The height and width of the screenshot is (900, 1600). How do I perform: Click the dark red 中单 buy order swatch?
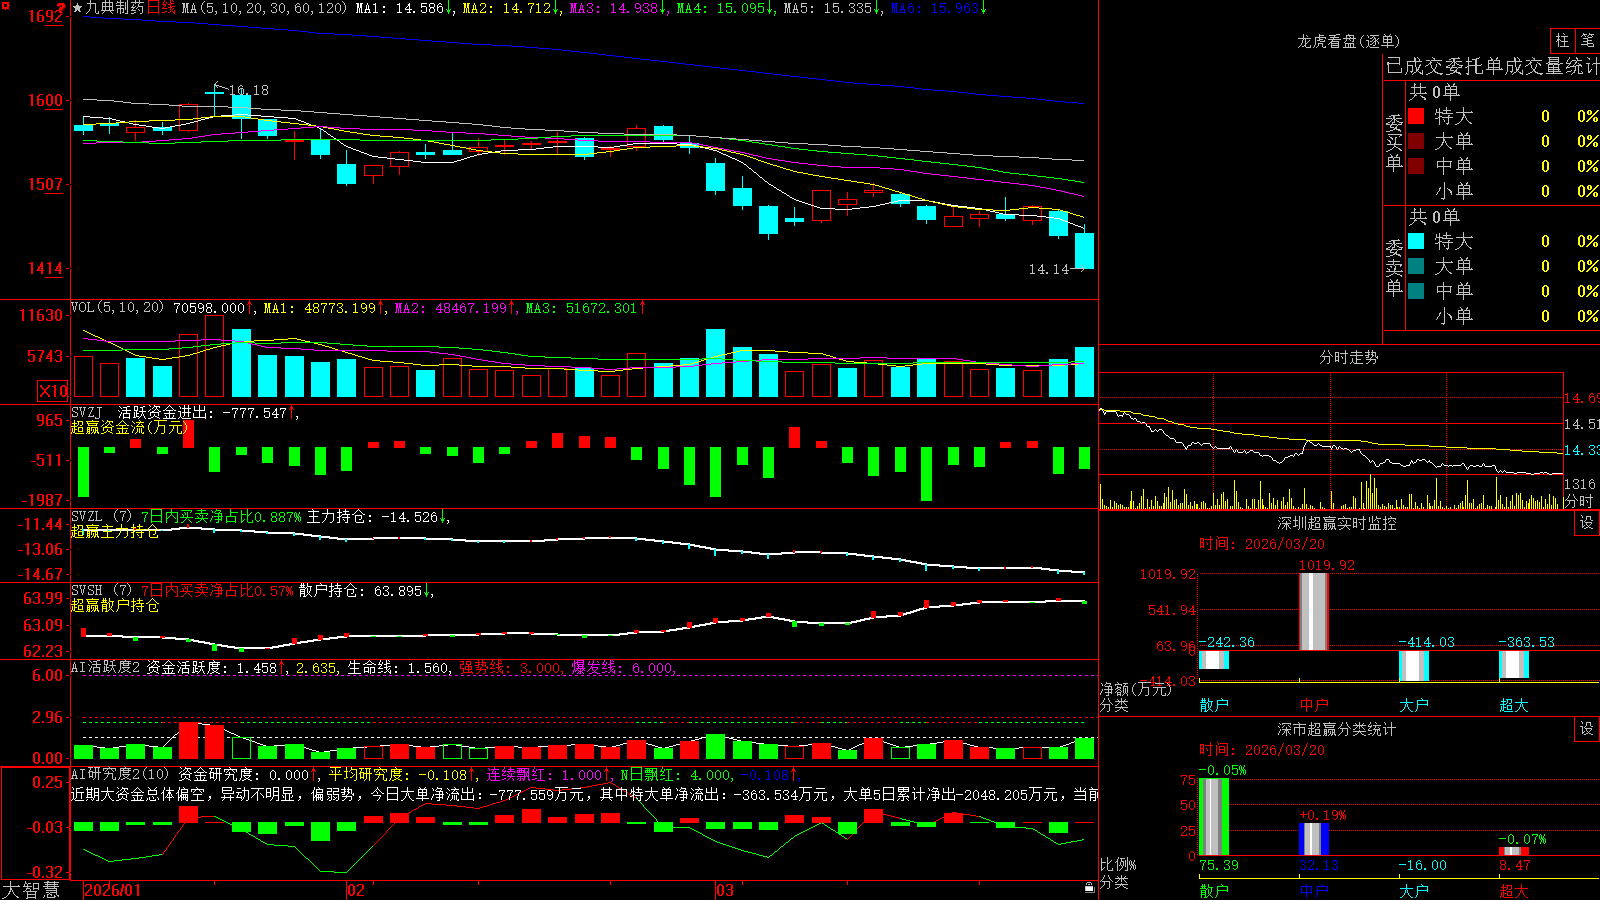coord(1416,166)
